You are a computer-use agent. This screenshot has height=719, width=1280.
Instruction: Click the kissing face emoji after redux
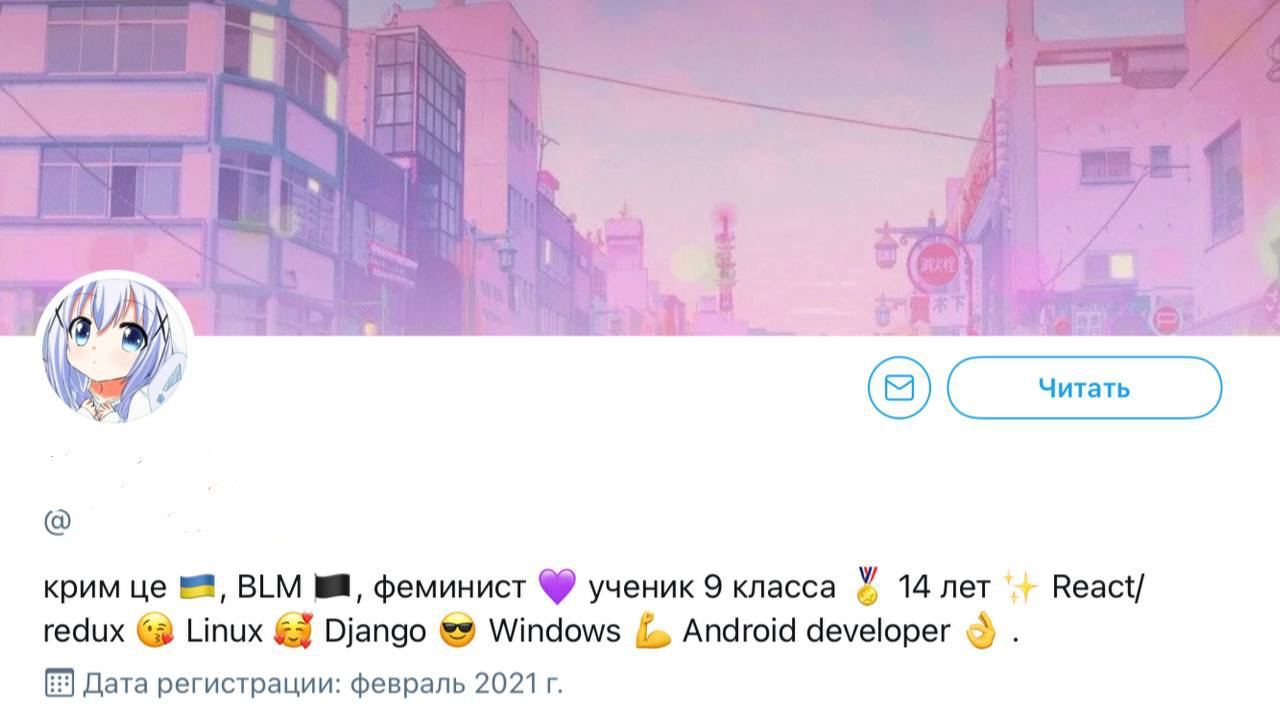click(155, 632)
